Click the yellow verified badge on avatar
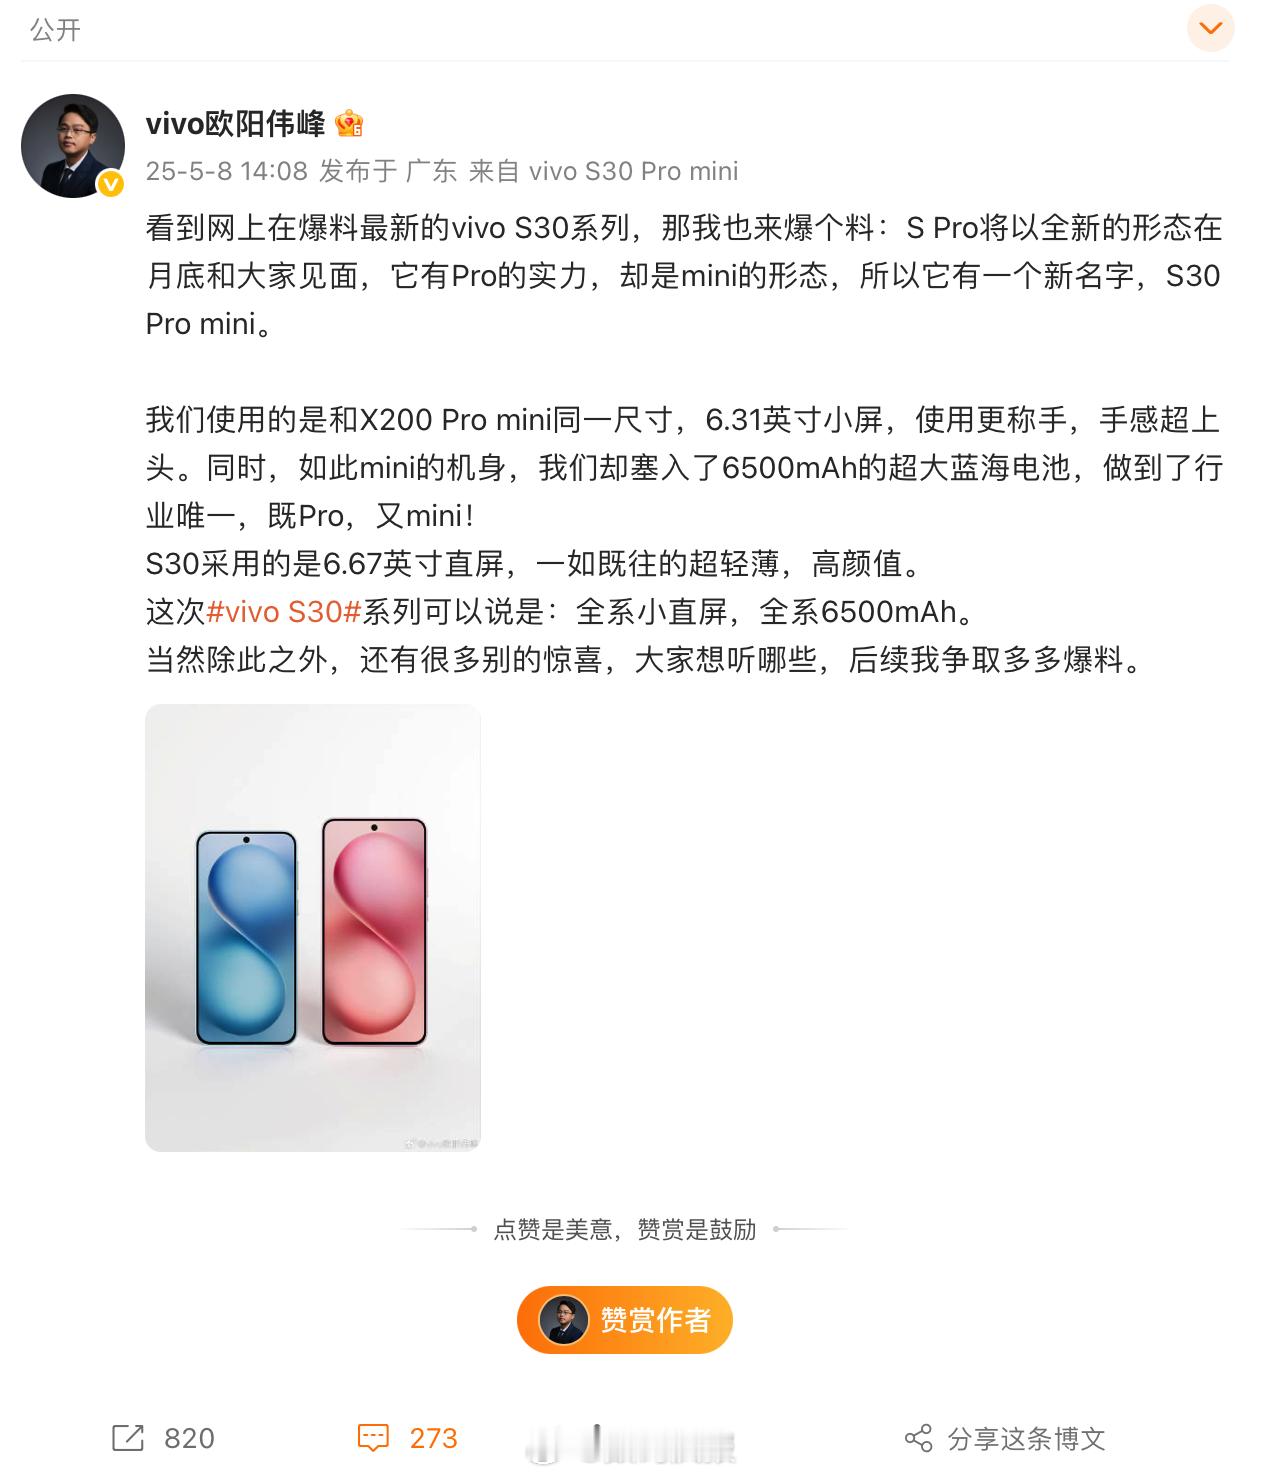The height and width of the screenshot is (1478, 1264). tap(110, 183)
